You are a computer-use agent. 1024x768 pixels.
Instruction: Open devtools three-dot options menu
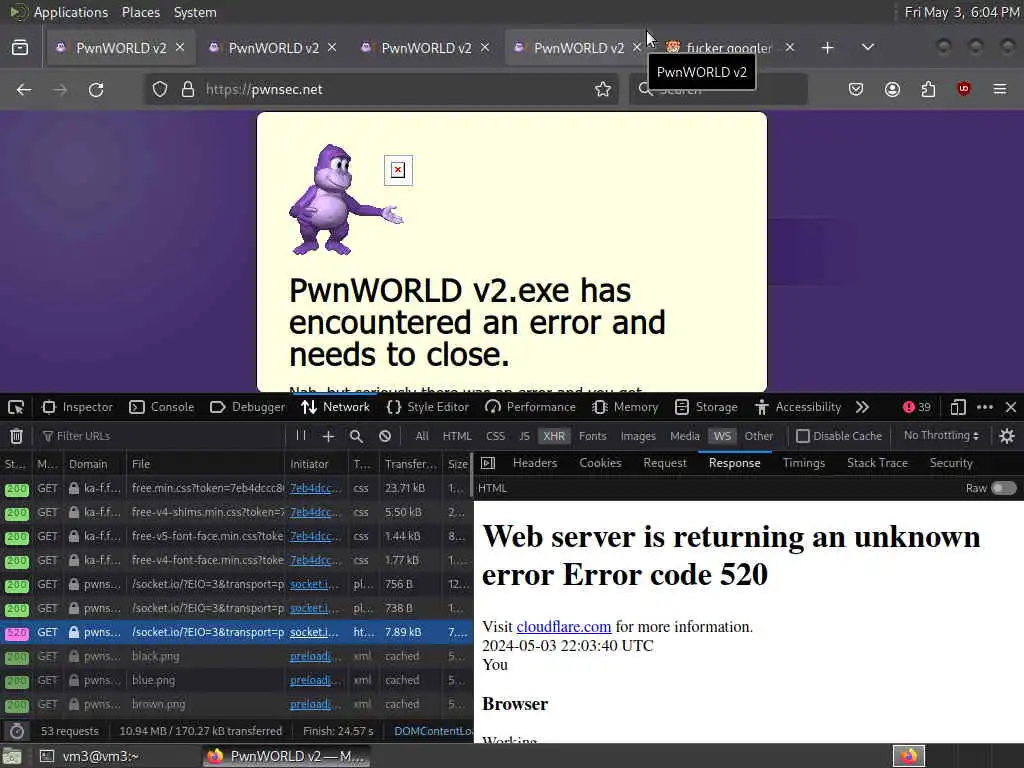(985, 408)
